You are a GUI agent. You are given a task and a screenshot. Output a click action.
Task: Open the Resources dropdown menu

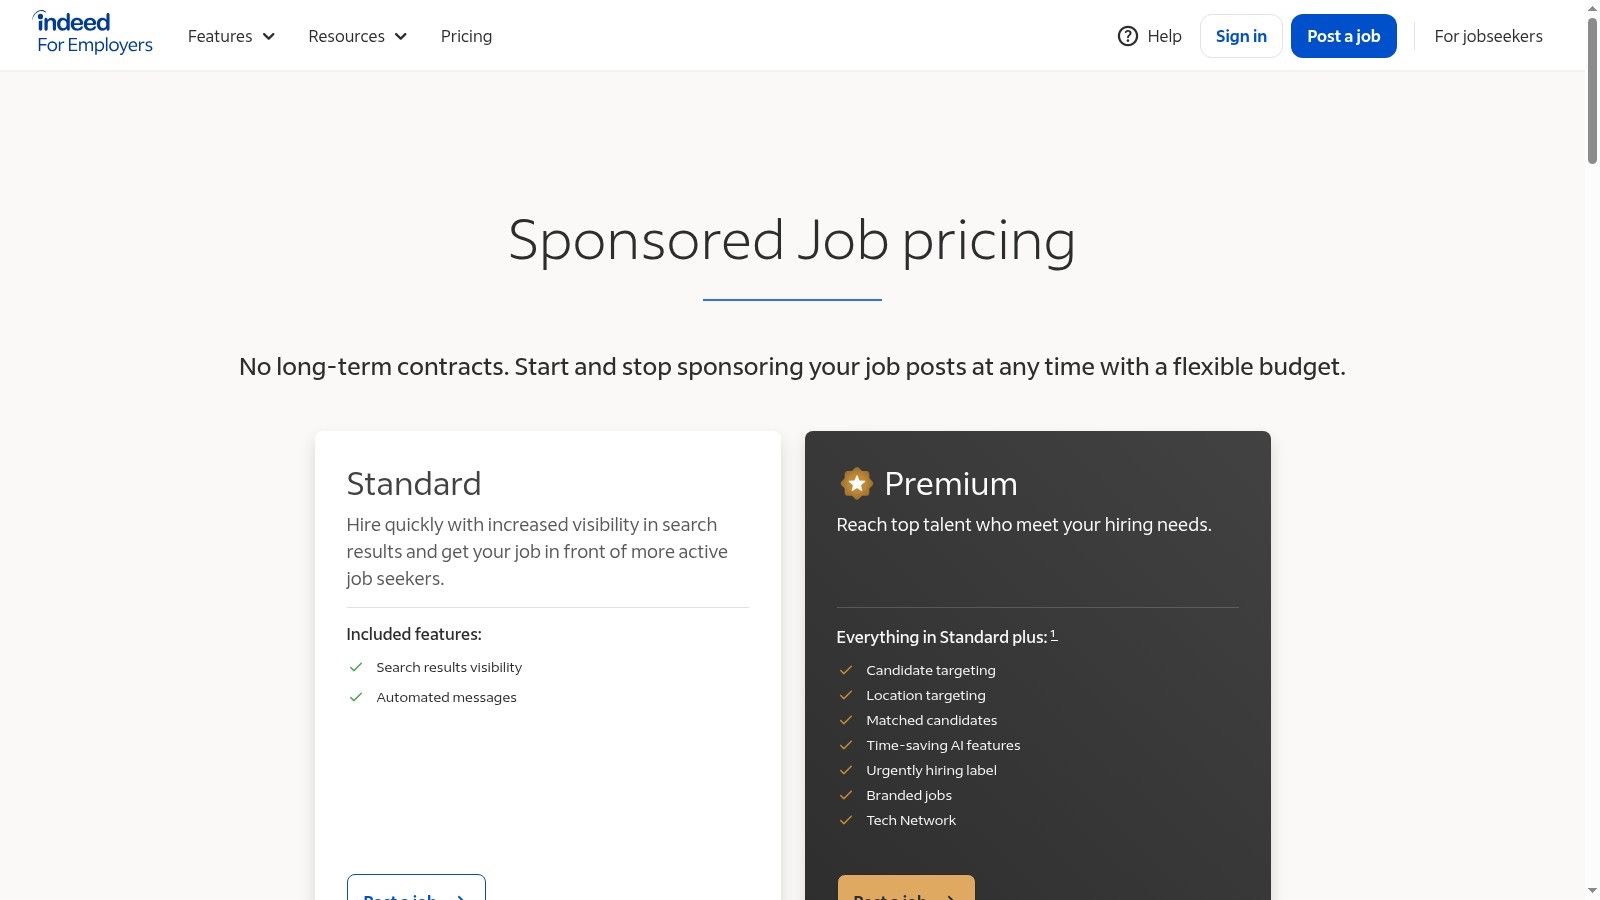click(x=357, y=36)
